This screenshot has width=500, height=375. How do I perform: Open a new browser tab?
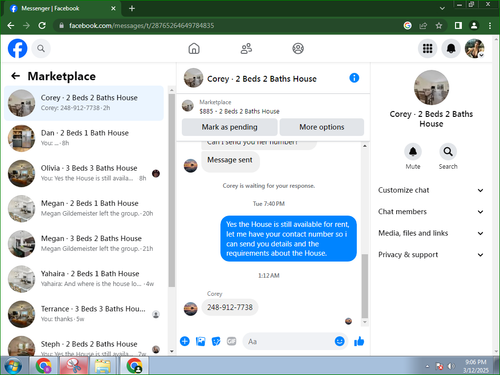[132, 8]
